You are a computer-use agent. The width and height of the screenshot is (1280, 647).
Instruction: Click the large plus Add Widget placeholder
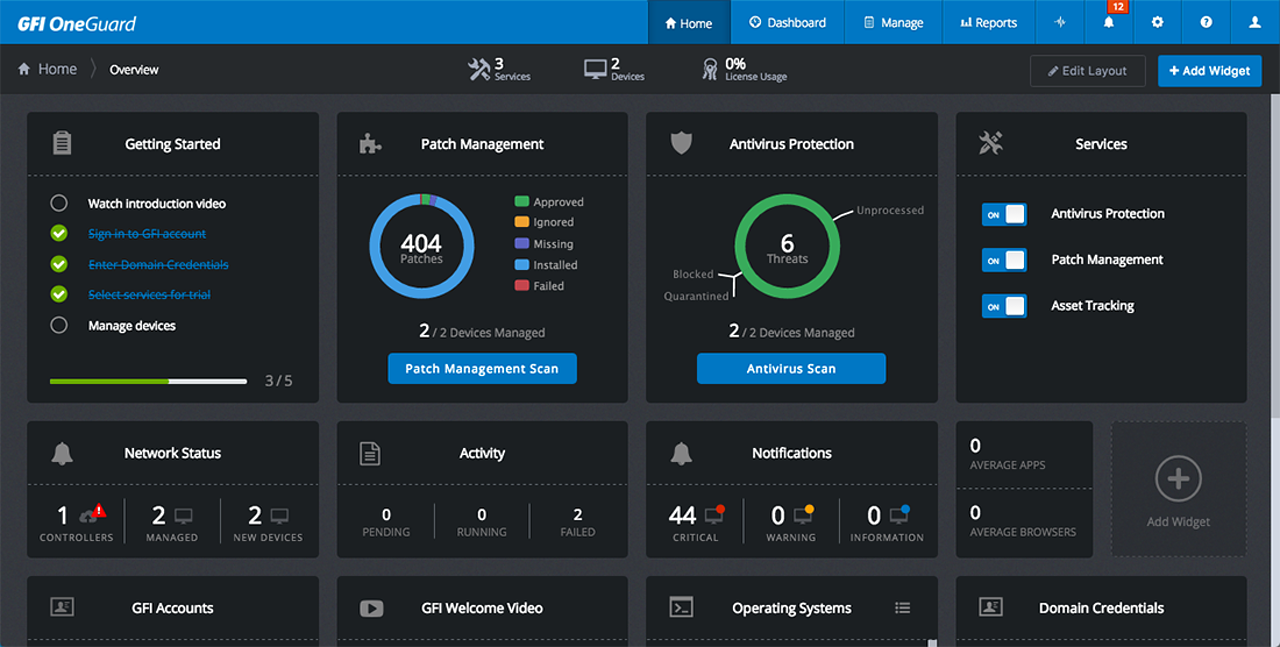tap(1178, 480)
